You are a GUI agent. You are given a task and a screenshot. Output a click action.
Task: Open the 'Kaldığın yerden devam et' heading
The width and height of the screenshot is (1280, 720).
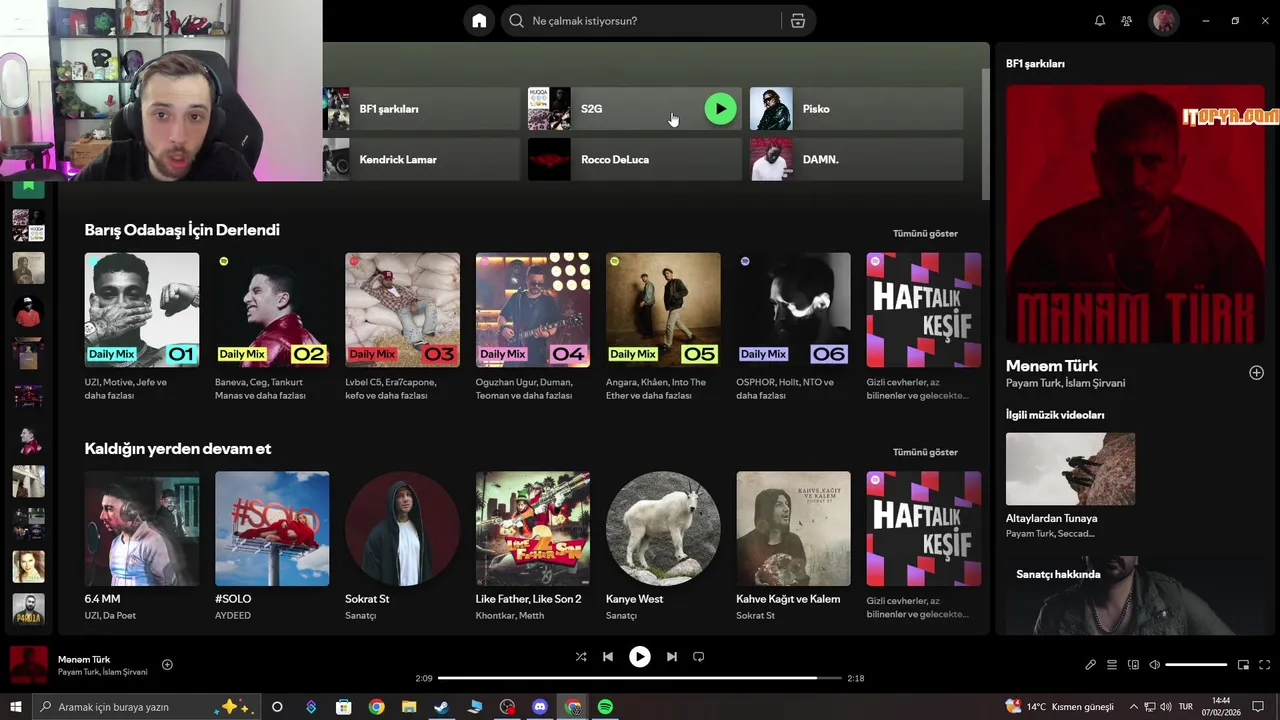point(178,449)
